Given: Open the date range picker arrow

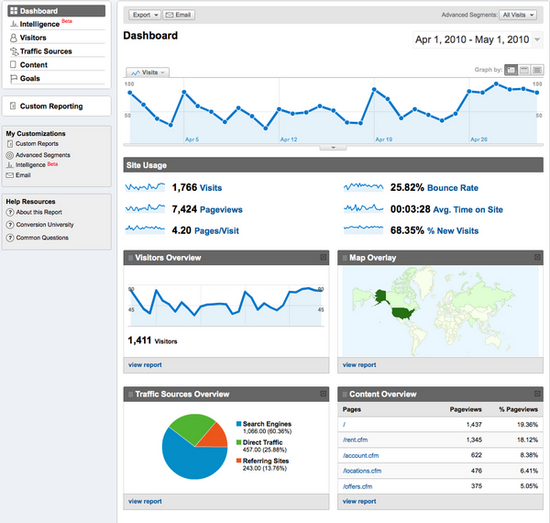Looking at the screenshot, I should (537, 39).
